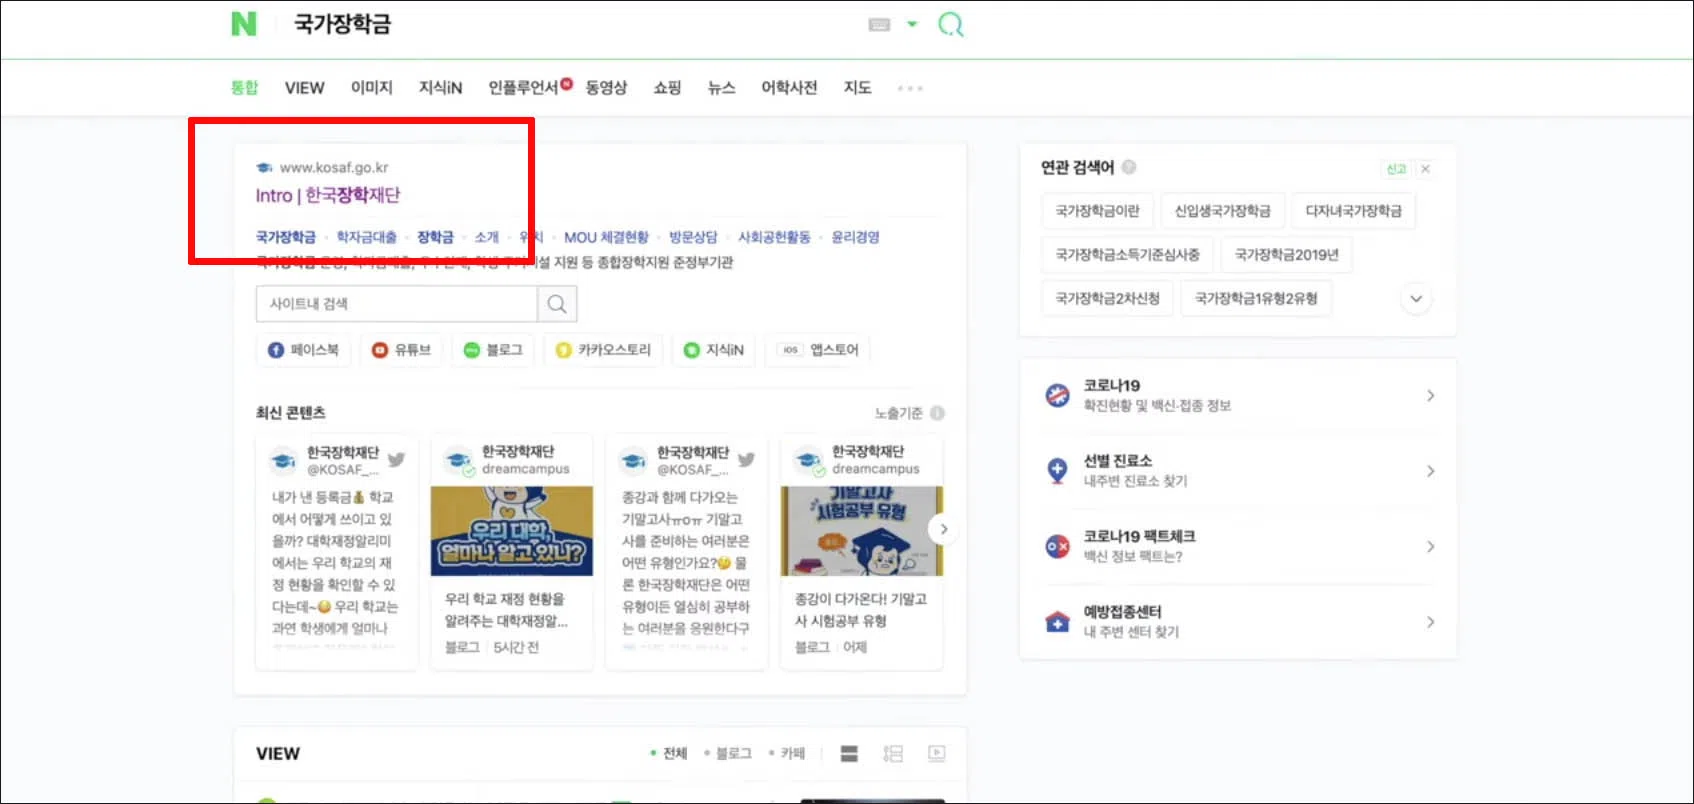The image size is (1694, 804).
Task: Click the 방문상담 sitelink
Action: click(x=693, y=237)
